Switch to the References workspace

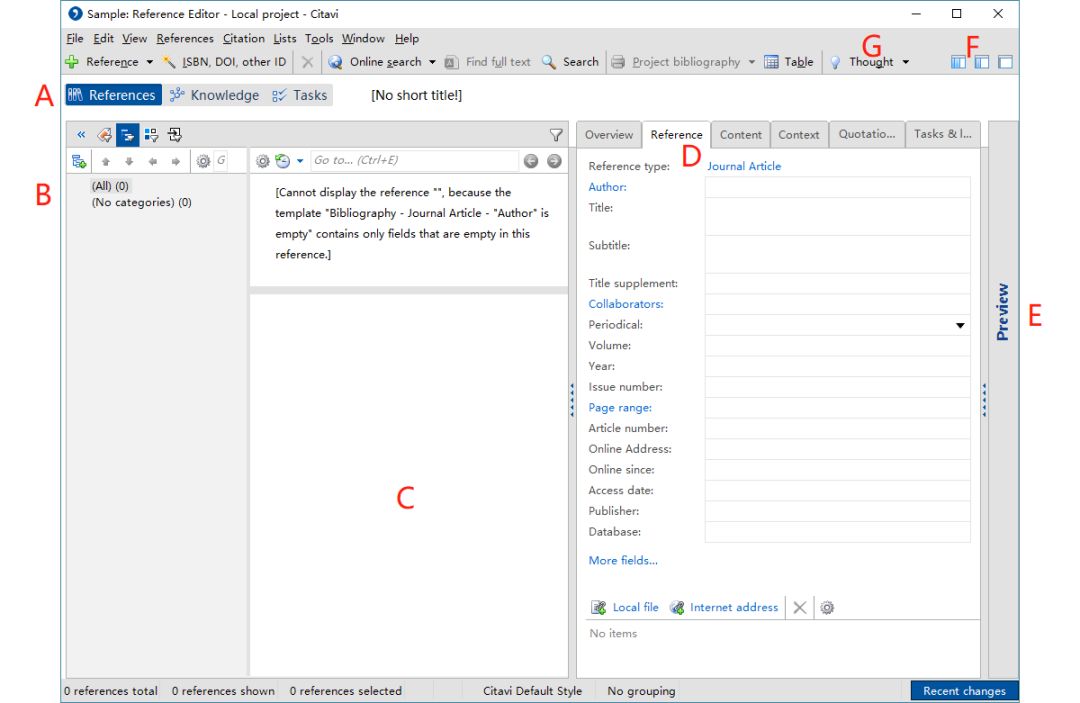tap(113, 95)
